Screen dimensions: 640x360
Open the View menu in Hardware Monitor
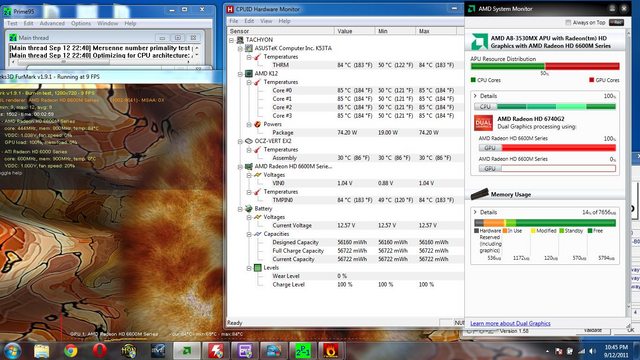(266, 21)
